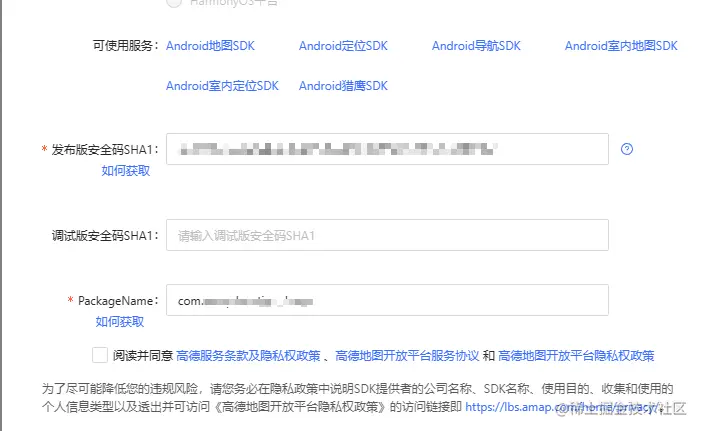Click the 可使用服务 label

tap(126, 46)
